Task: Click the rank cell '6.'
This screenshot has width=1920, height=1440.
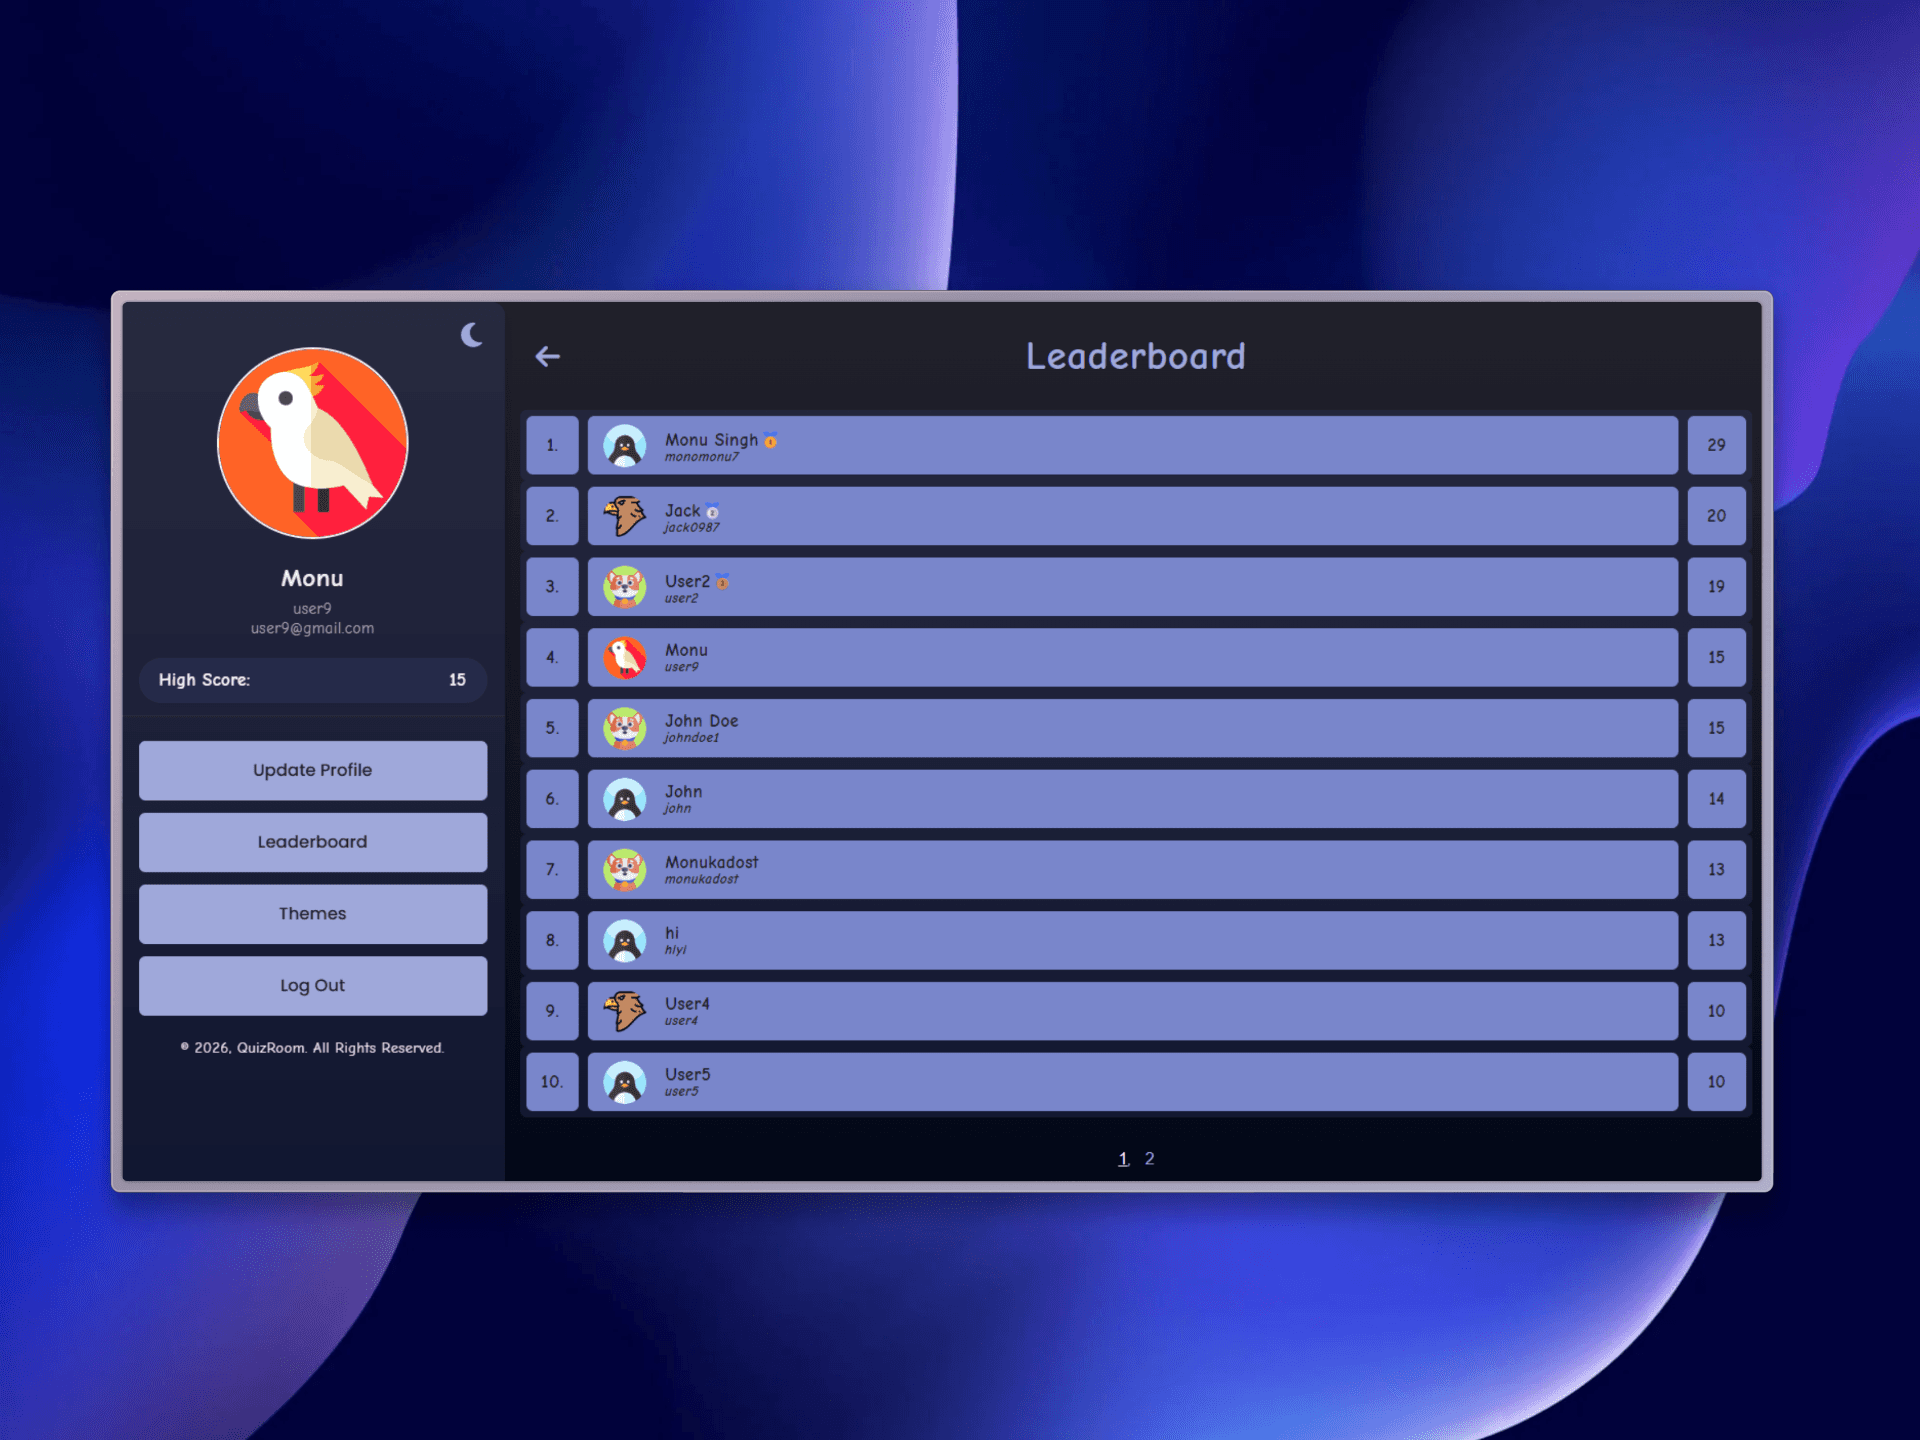Action: coord(552,799)
